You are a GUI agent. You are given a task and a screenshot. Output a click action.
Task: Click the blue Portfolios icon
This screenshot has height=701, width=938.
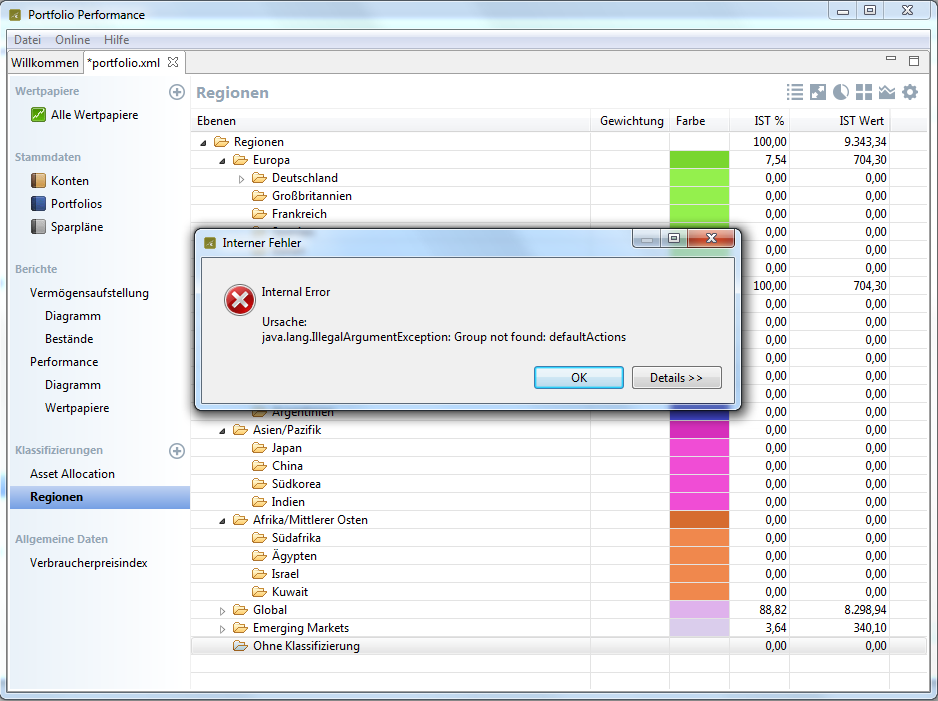click(x=38, y=203)
